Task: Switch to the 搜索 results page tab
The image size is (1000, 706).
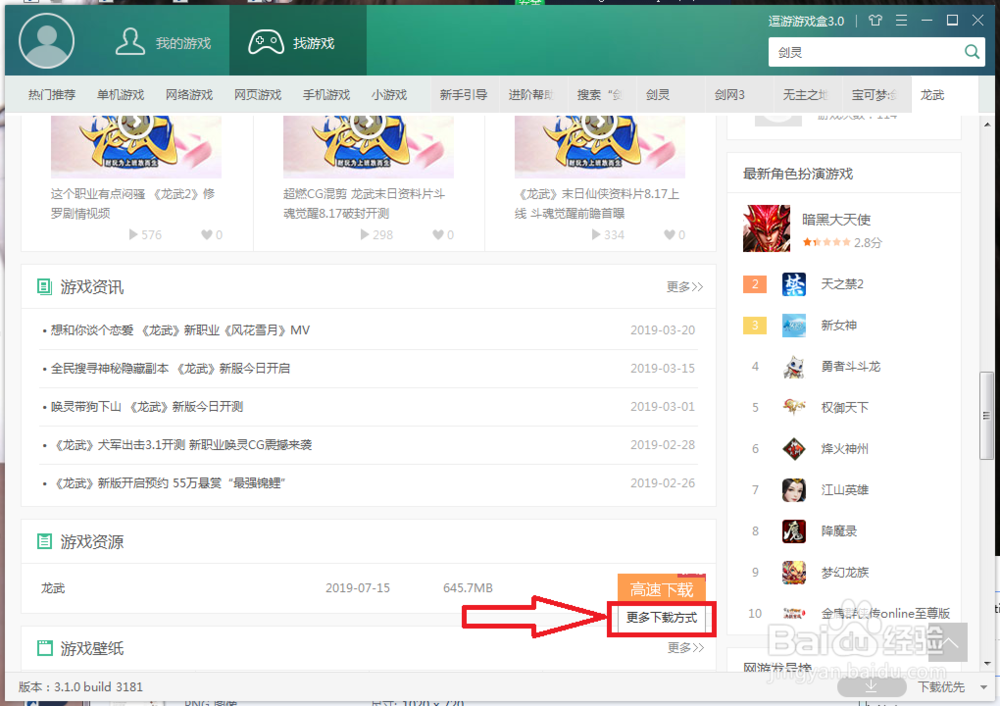Action: (x=602, y=94)
